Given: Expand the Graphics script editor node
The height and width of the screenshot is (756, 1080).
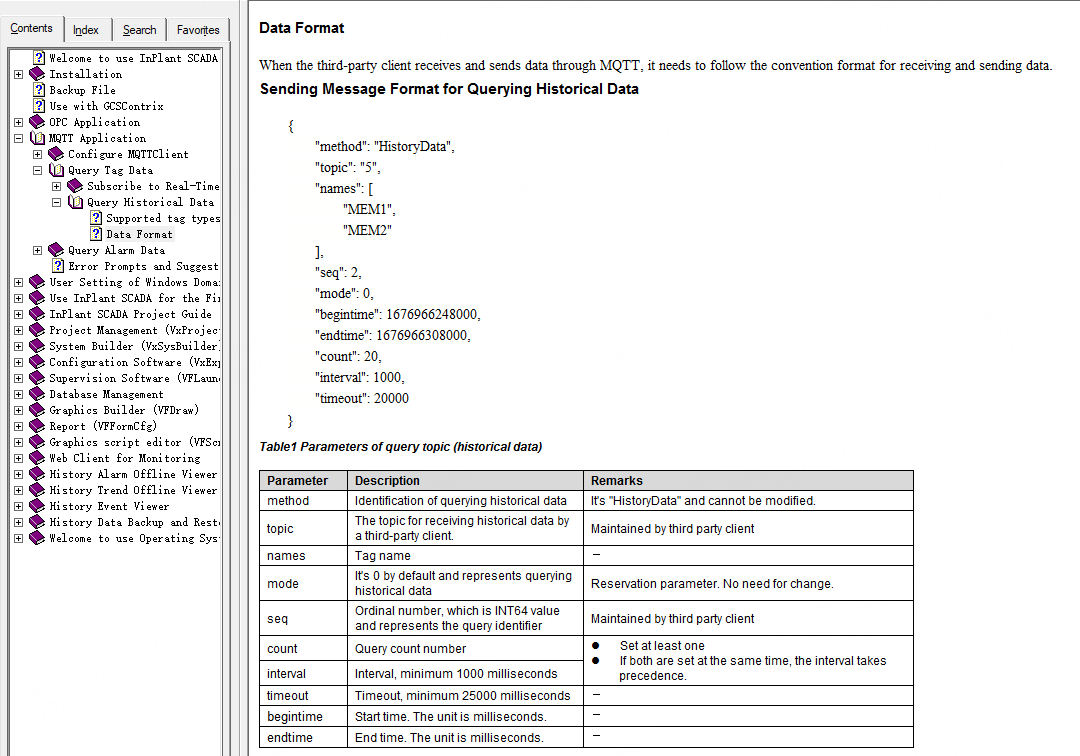Looking at the screenshot, I should 19,443.
